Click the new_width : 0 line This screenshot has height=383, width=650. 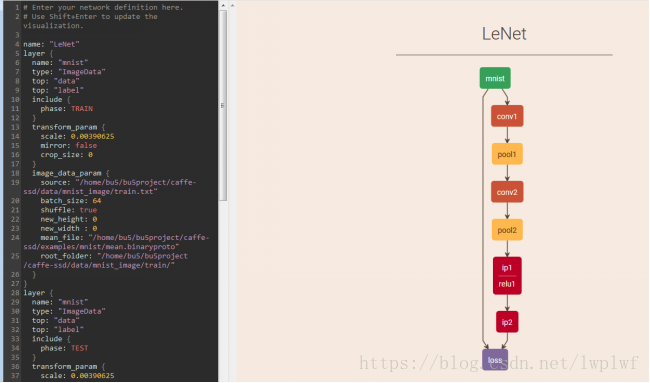68,228
